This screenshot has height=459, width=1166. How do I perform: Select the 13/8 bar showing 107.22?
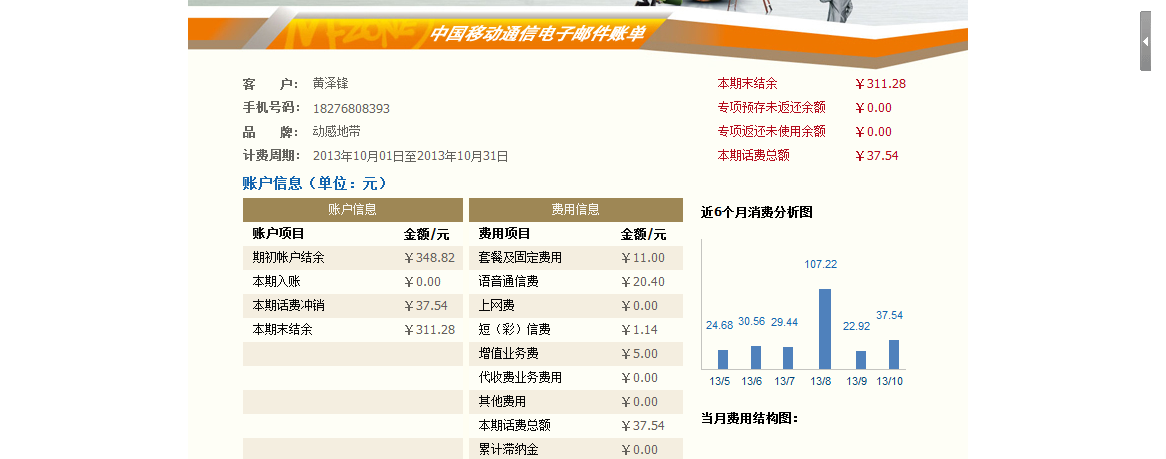[x=825, y=329]
